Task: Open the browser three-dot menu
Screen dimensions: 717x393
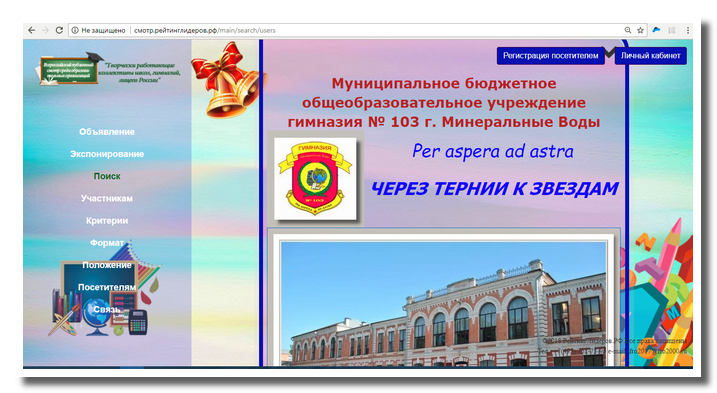Action: coord(688,30)
